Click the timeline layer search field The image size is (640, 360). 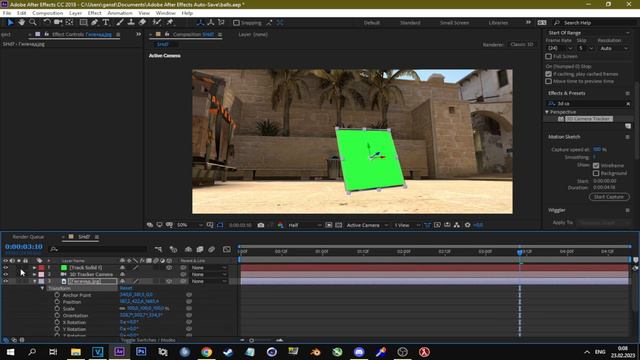[98, 249]
